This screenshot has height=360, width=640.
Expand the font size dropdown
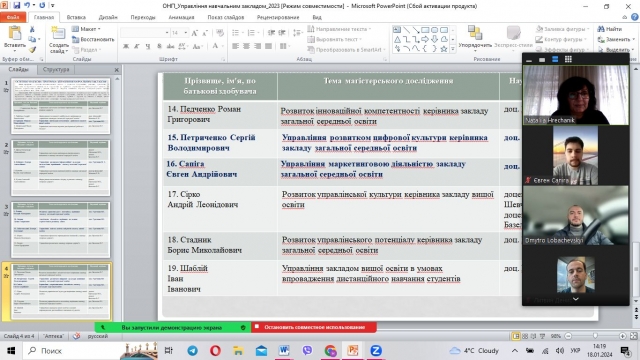click(186, 33)
